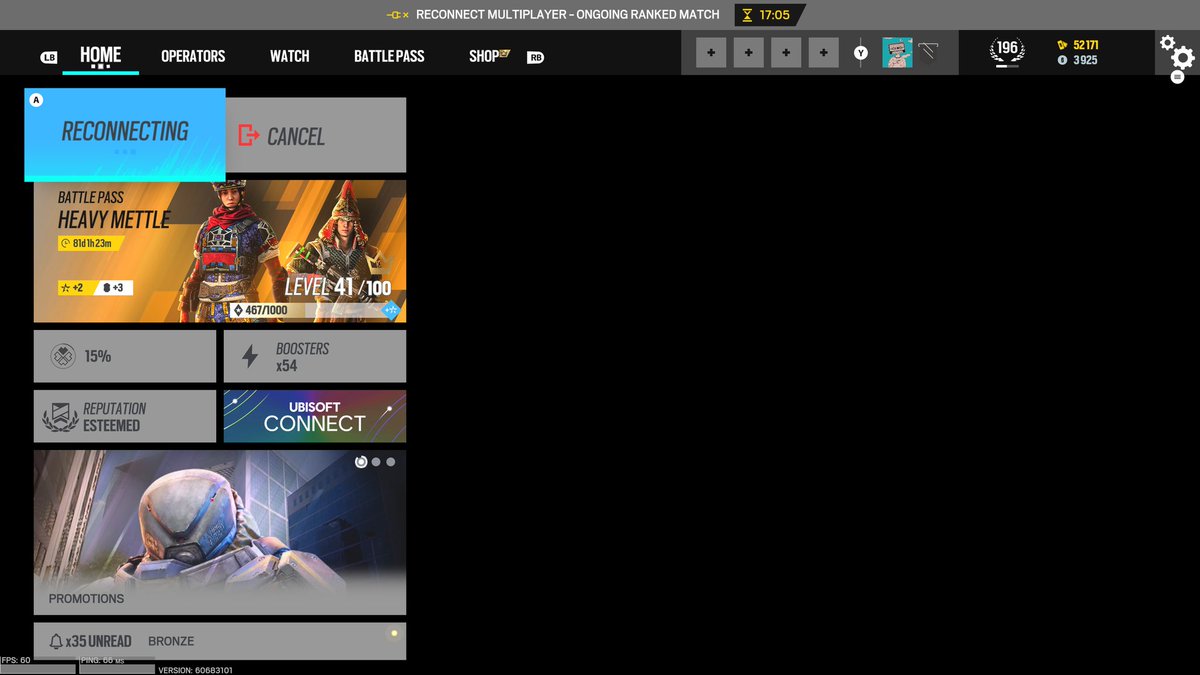Click the Level 41 / 100 text
Image resolution: width=1200 pixels, height=675 pixels.
[x=338, y=287]
